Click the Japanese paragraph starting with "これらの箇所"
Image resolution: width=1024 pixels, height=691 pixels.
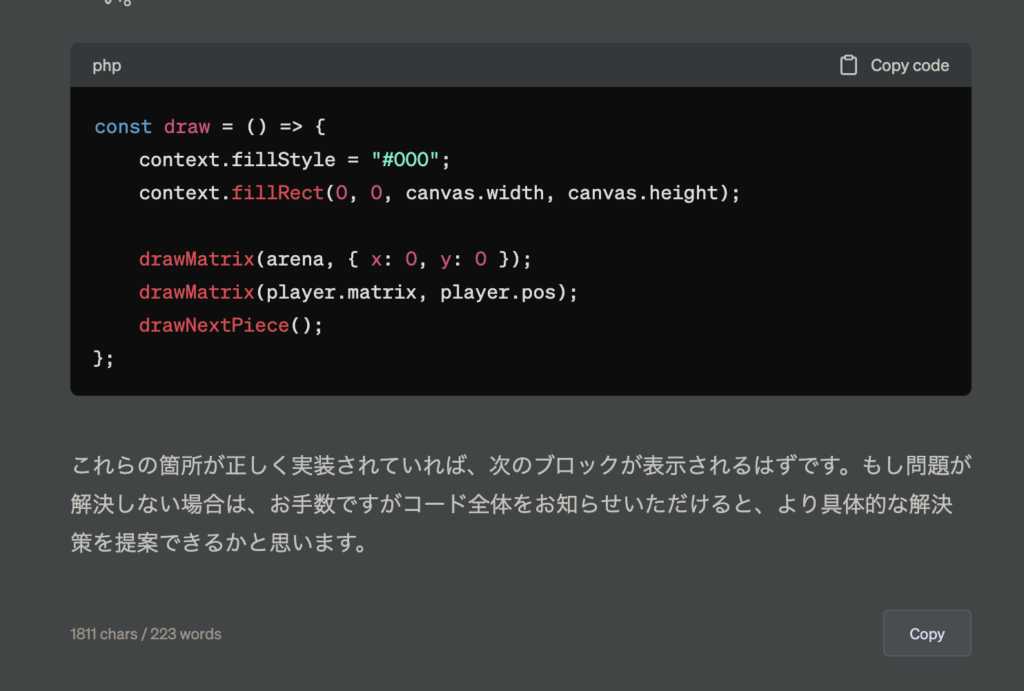(x=520, y=466)
